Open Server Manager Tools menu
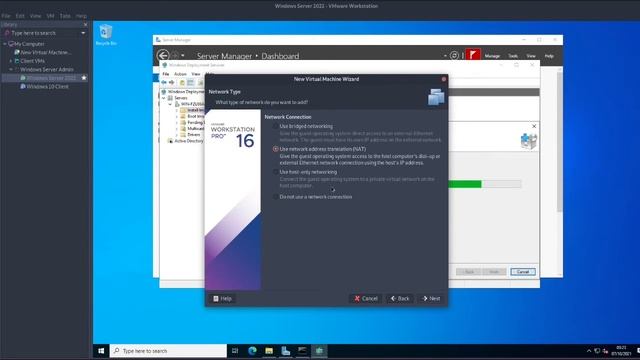640x360 pixels. coord(513,56)
